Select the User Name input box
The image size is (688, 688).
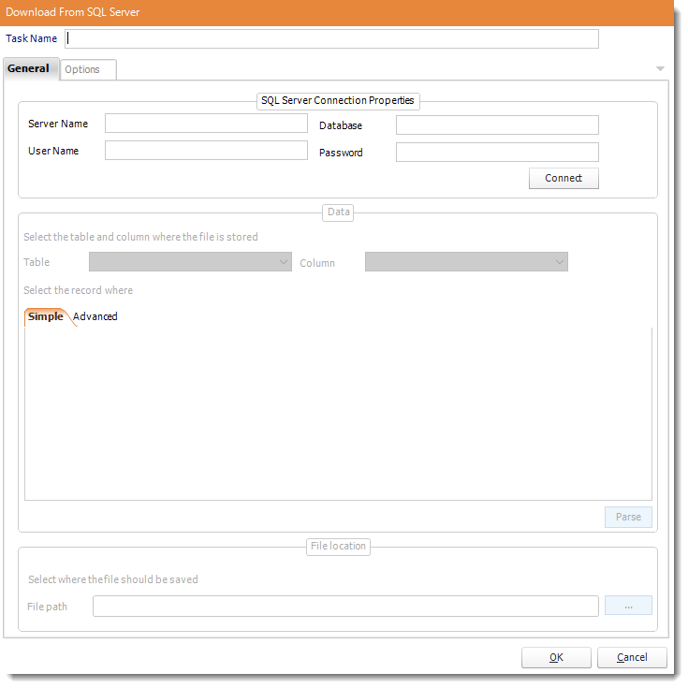click(206, 150)
